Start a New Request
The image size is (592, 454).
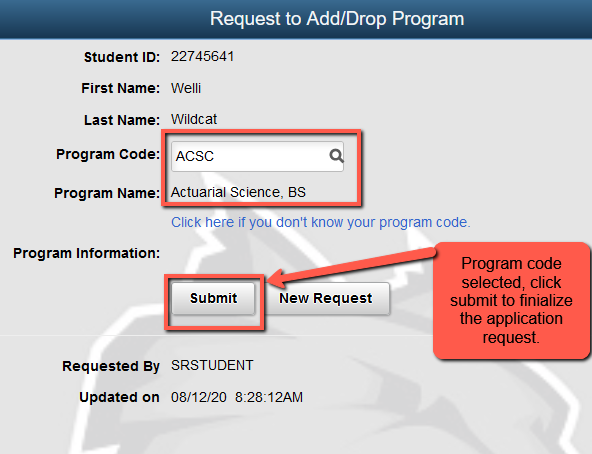(x=326, y=298)
